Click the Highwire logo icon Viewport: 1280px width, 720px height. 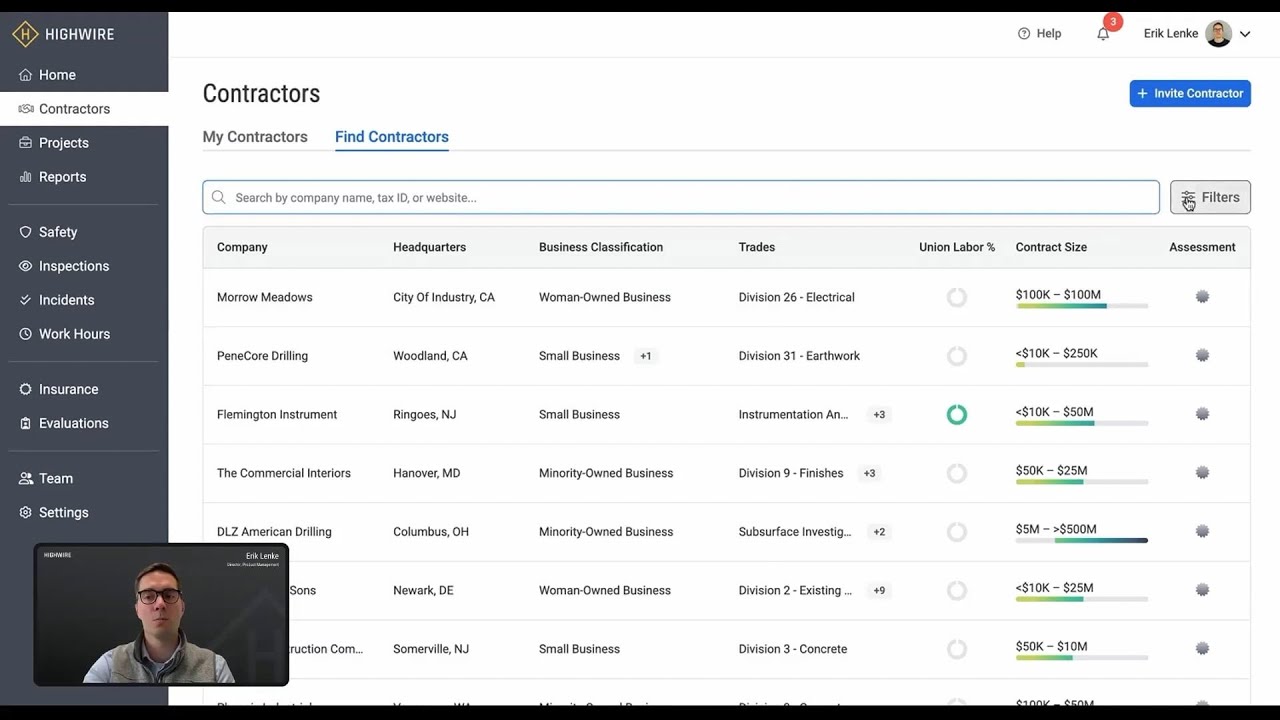coord(25,34)
